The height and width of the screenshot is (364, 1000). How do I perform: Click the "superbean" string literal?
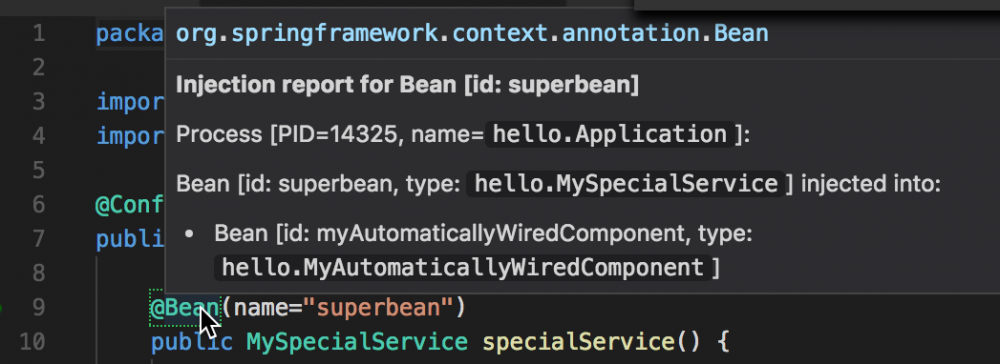point(379,308)
